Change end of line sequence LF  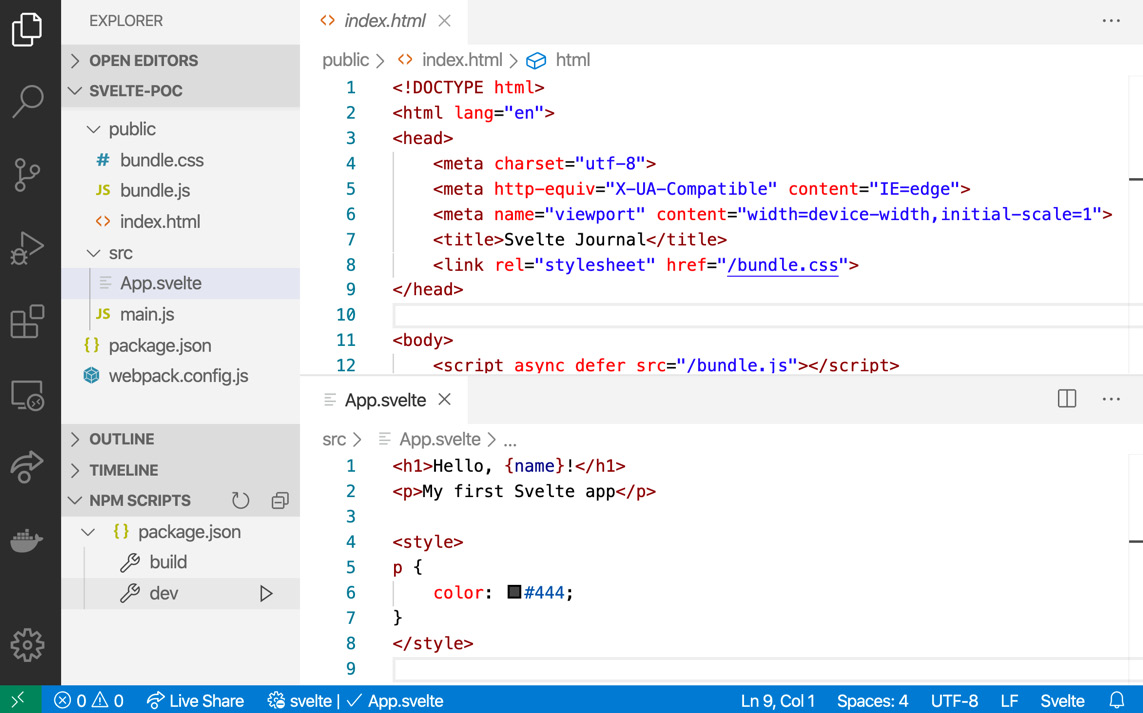point(1009,701)
